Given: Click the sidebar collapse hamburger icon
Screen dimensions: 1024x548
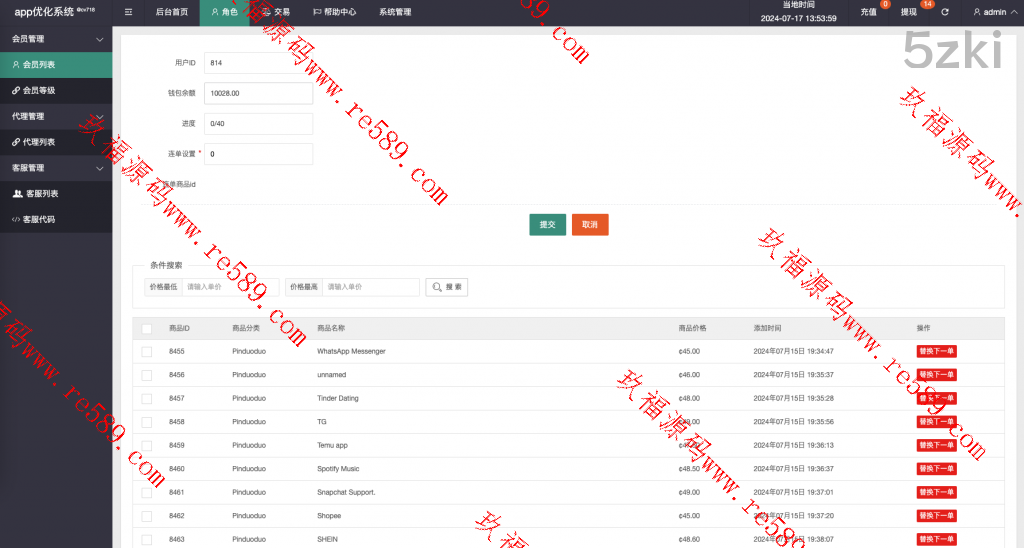Looking at the screenshot, I should tap(129, 13).
